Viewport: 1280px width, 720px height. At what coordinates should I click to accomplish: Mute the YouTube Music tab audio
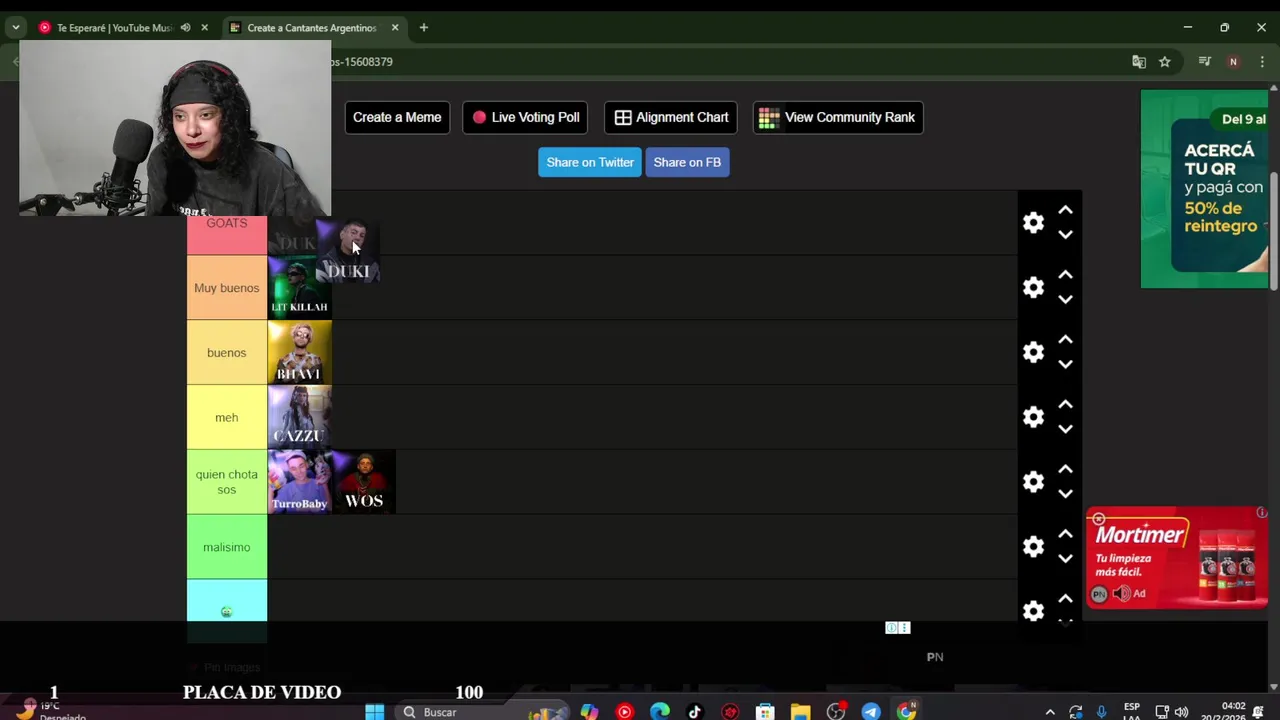click(185, 28)
